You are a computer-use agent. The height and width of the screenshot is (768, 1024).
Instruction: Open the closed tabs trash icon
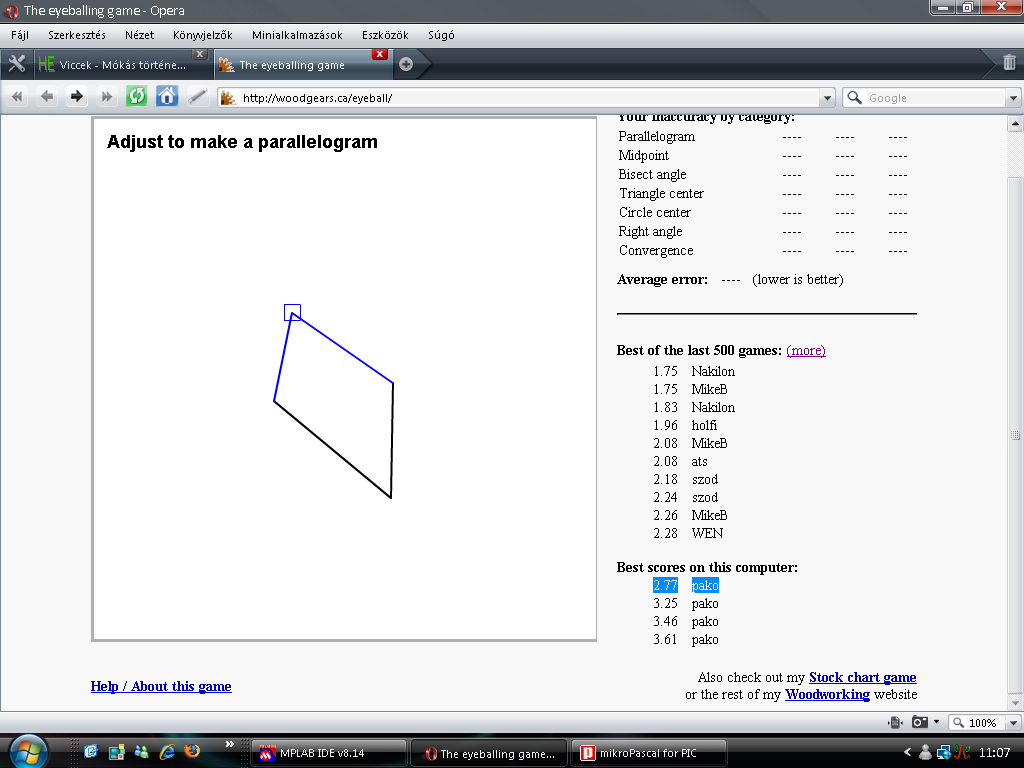1009,63
